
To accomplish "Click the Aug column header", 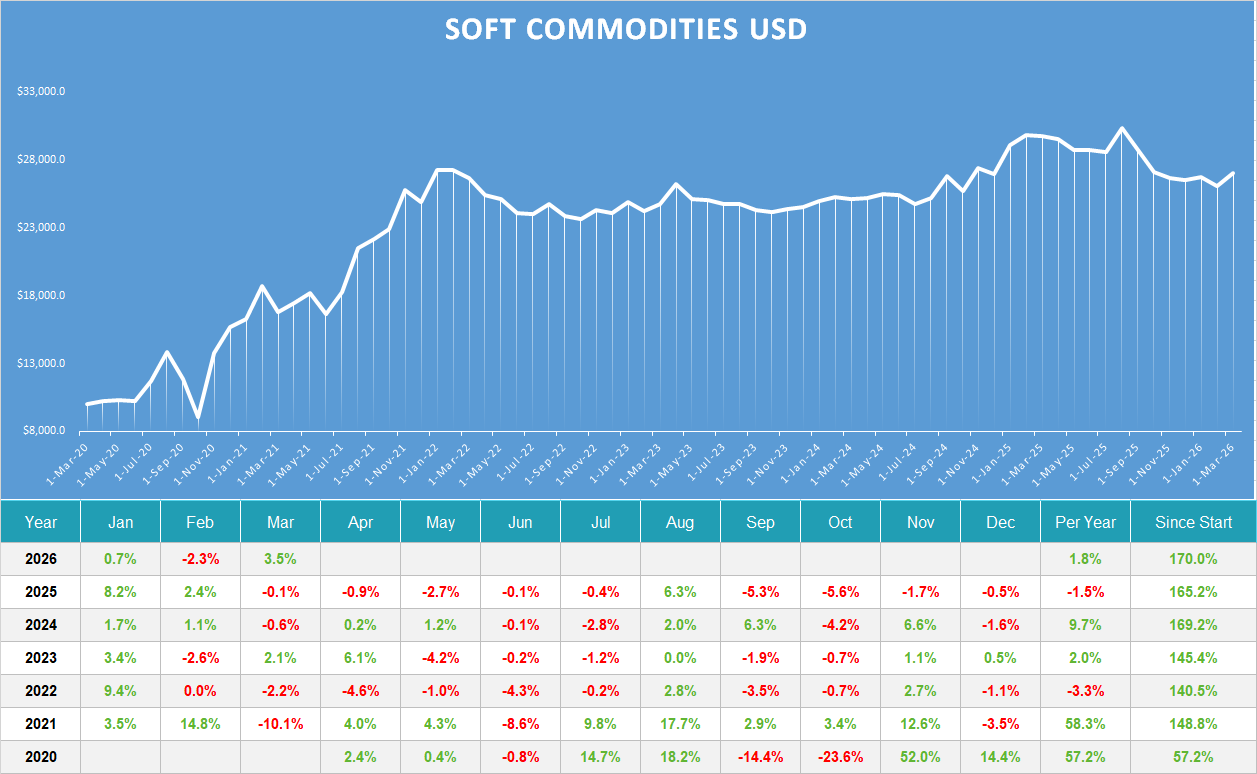I will 680,522.
